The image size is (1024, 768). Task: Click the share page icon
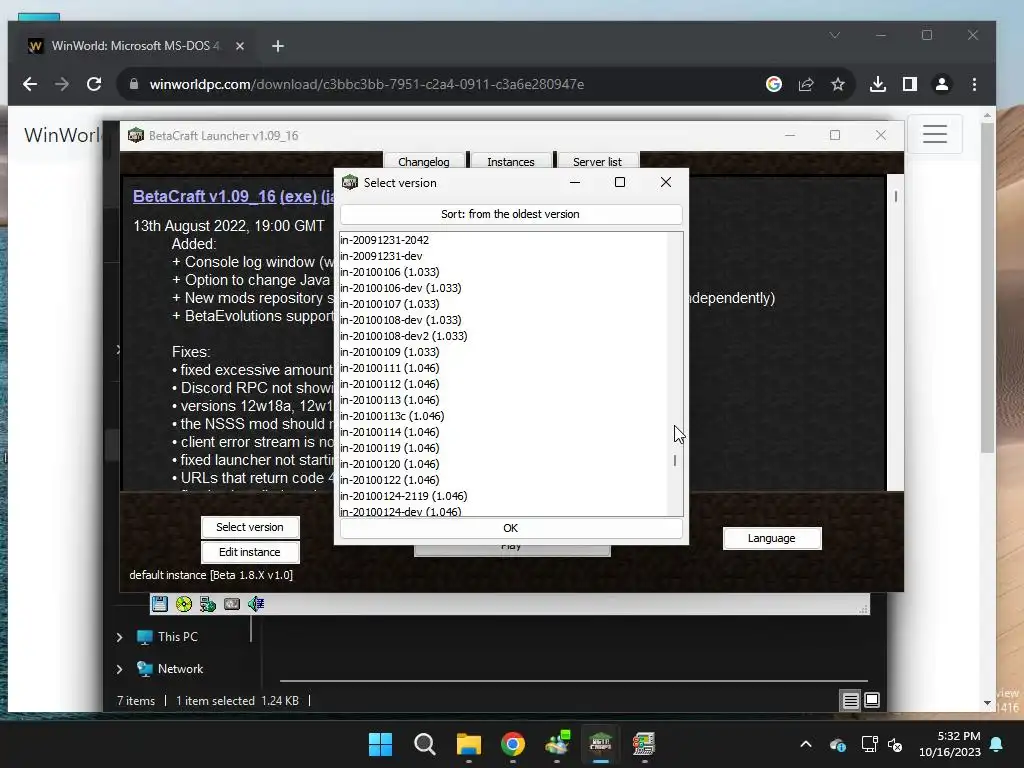(806, 84)
